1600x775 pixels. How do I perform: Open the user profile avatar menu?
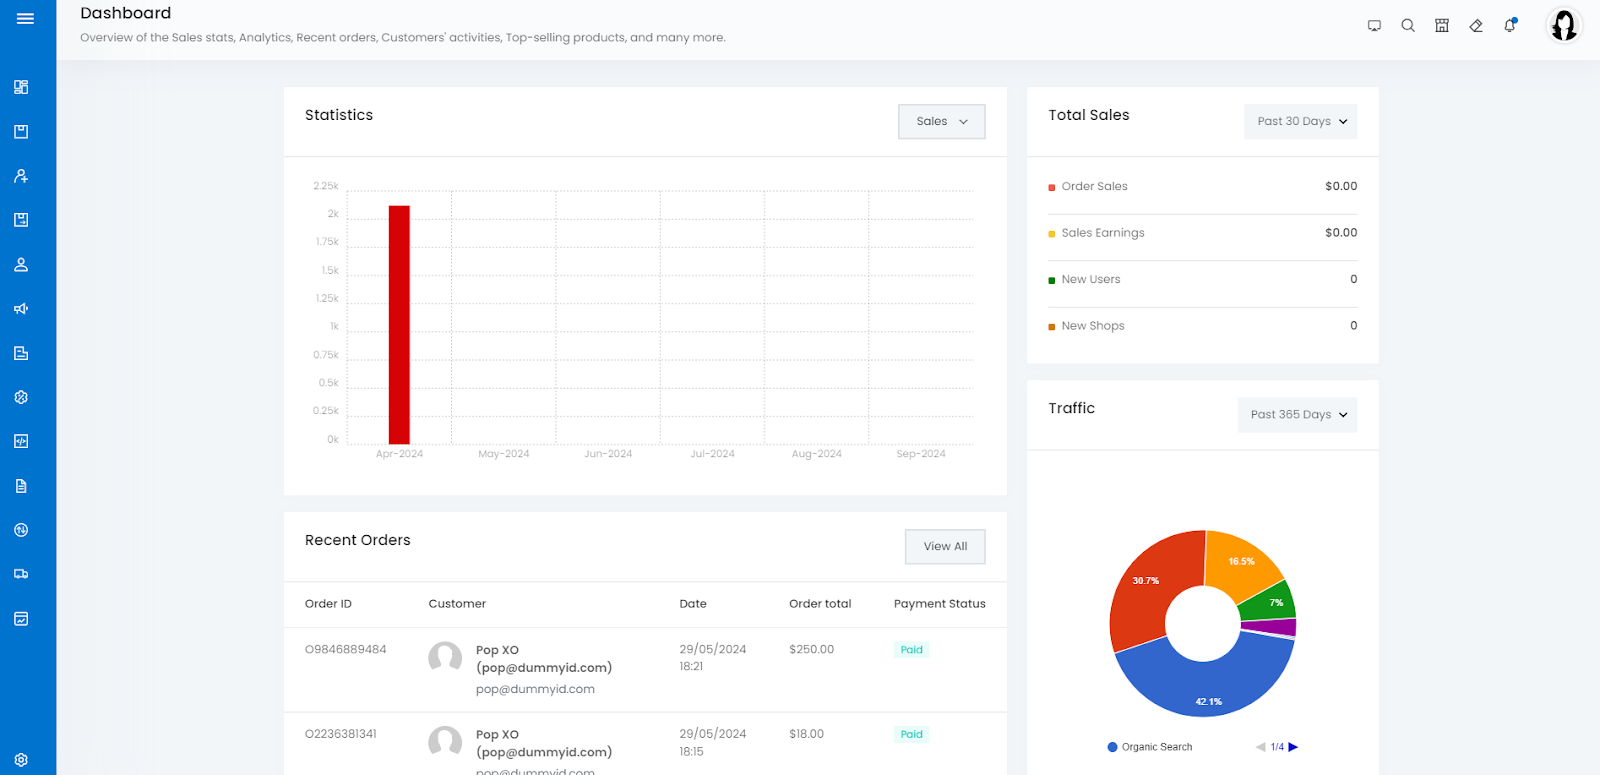pos(1564,25)
